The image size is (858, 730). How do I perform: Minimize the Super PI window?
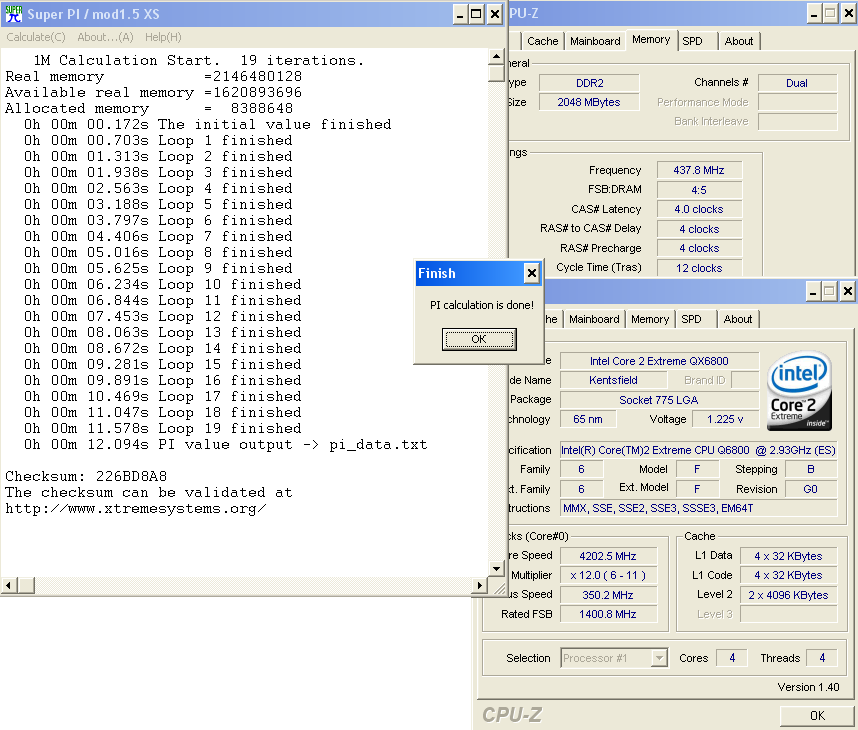click(460, 14)
